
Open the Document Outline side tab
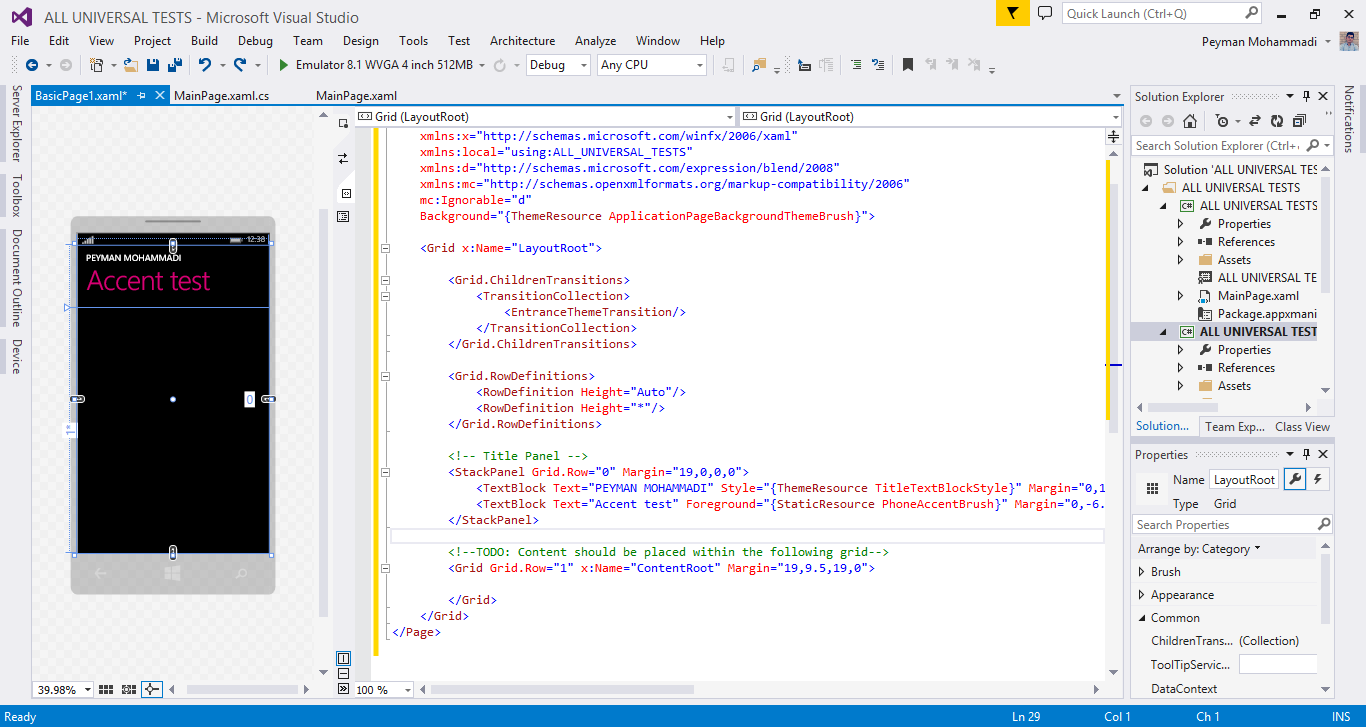point(15,278)
